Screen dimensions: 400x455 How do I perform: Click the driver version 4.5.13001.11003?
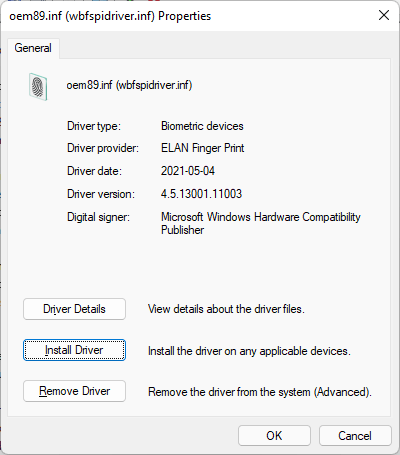pos(201,194)
